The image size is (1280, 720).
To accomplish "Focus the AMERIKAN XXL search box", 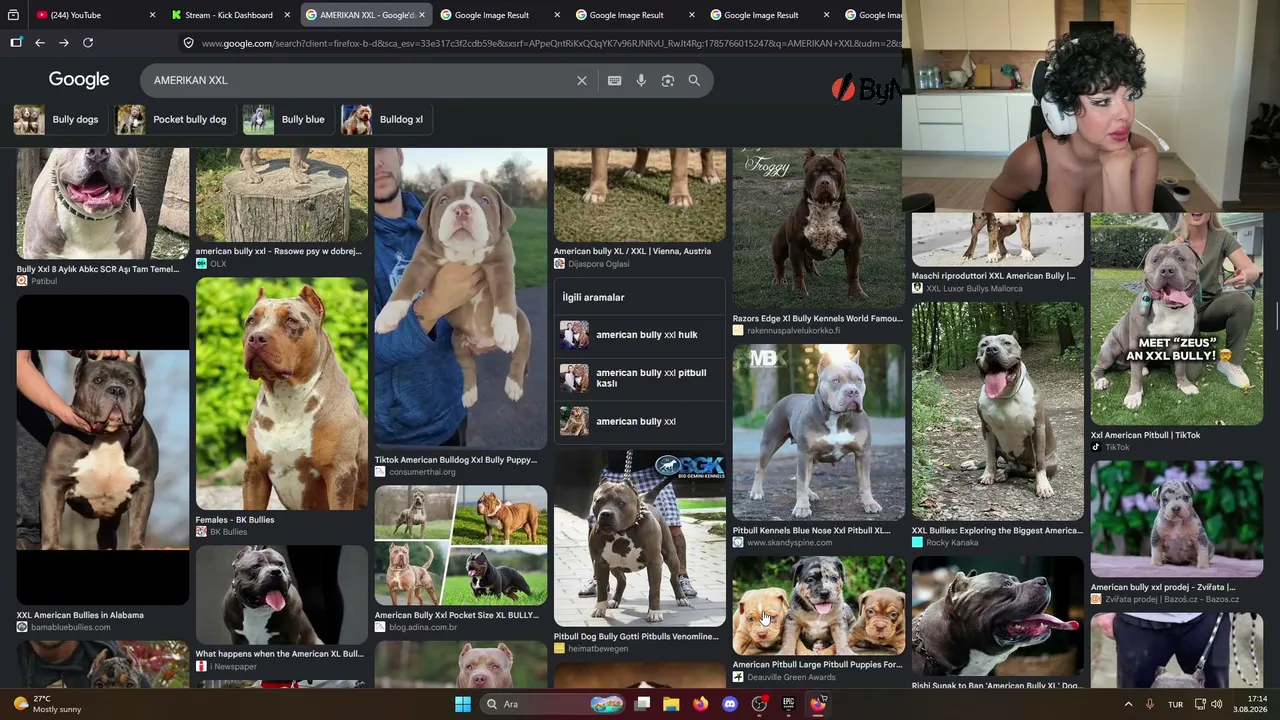I will (360, 80).
